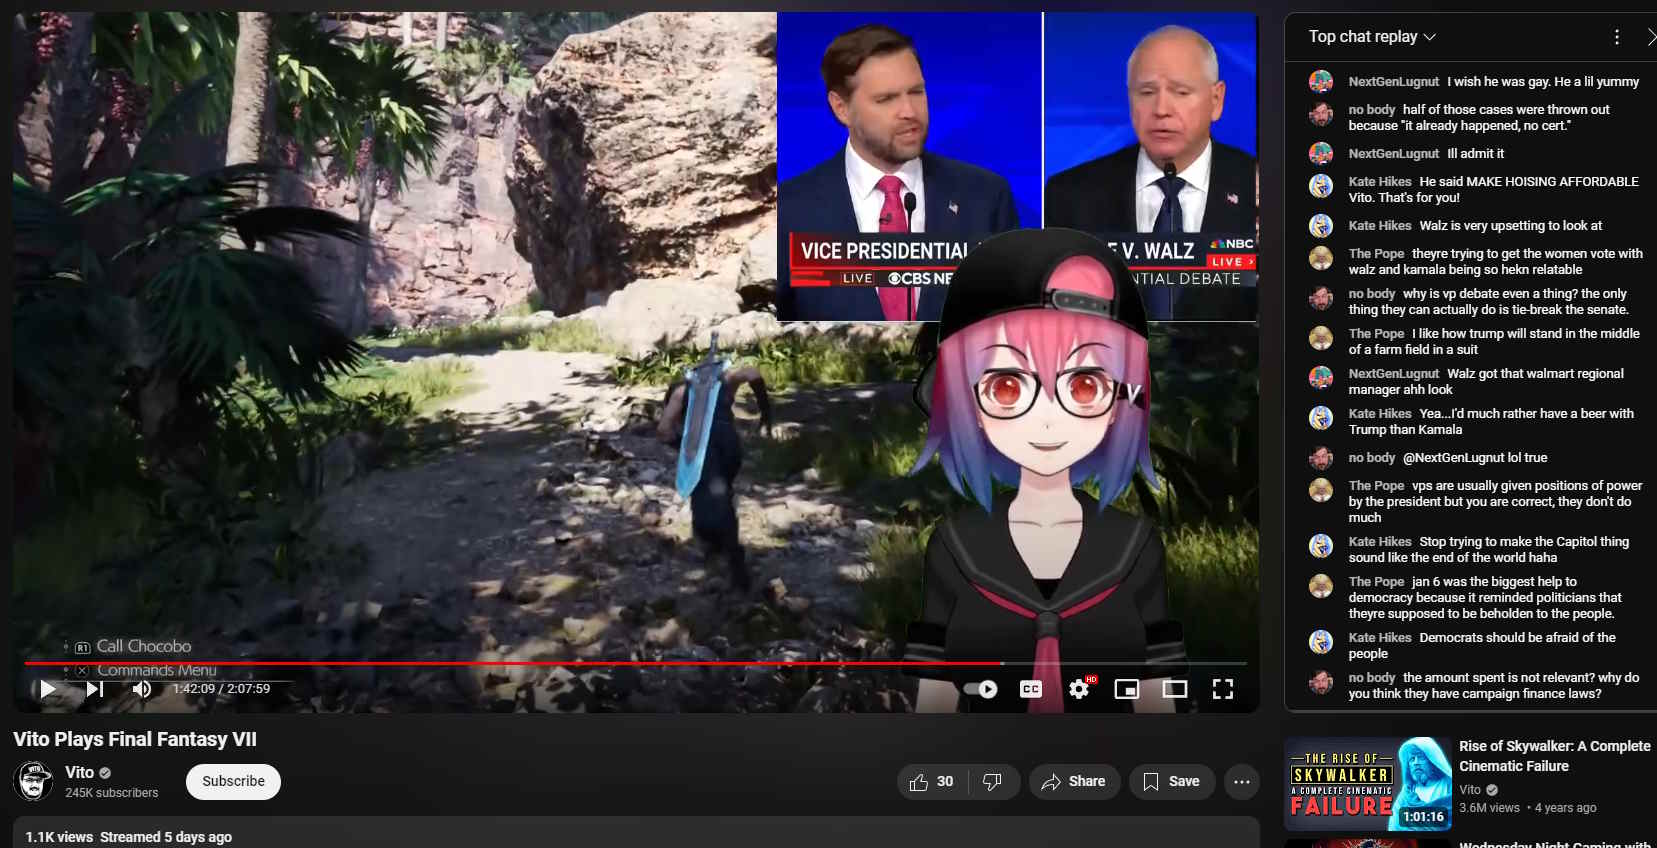
Task: Open Rise of Skywalker video title
Action: coord(1554,756)
